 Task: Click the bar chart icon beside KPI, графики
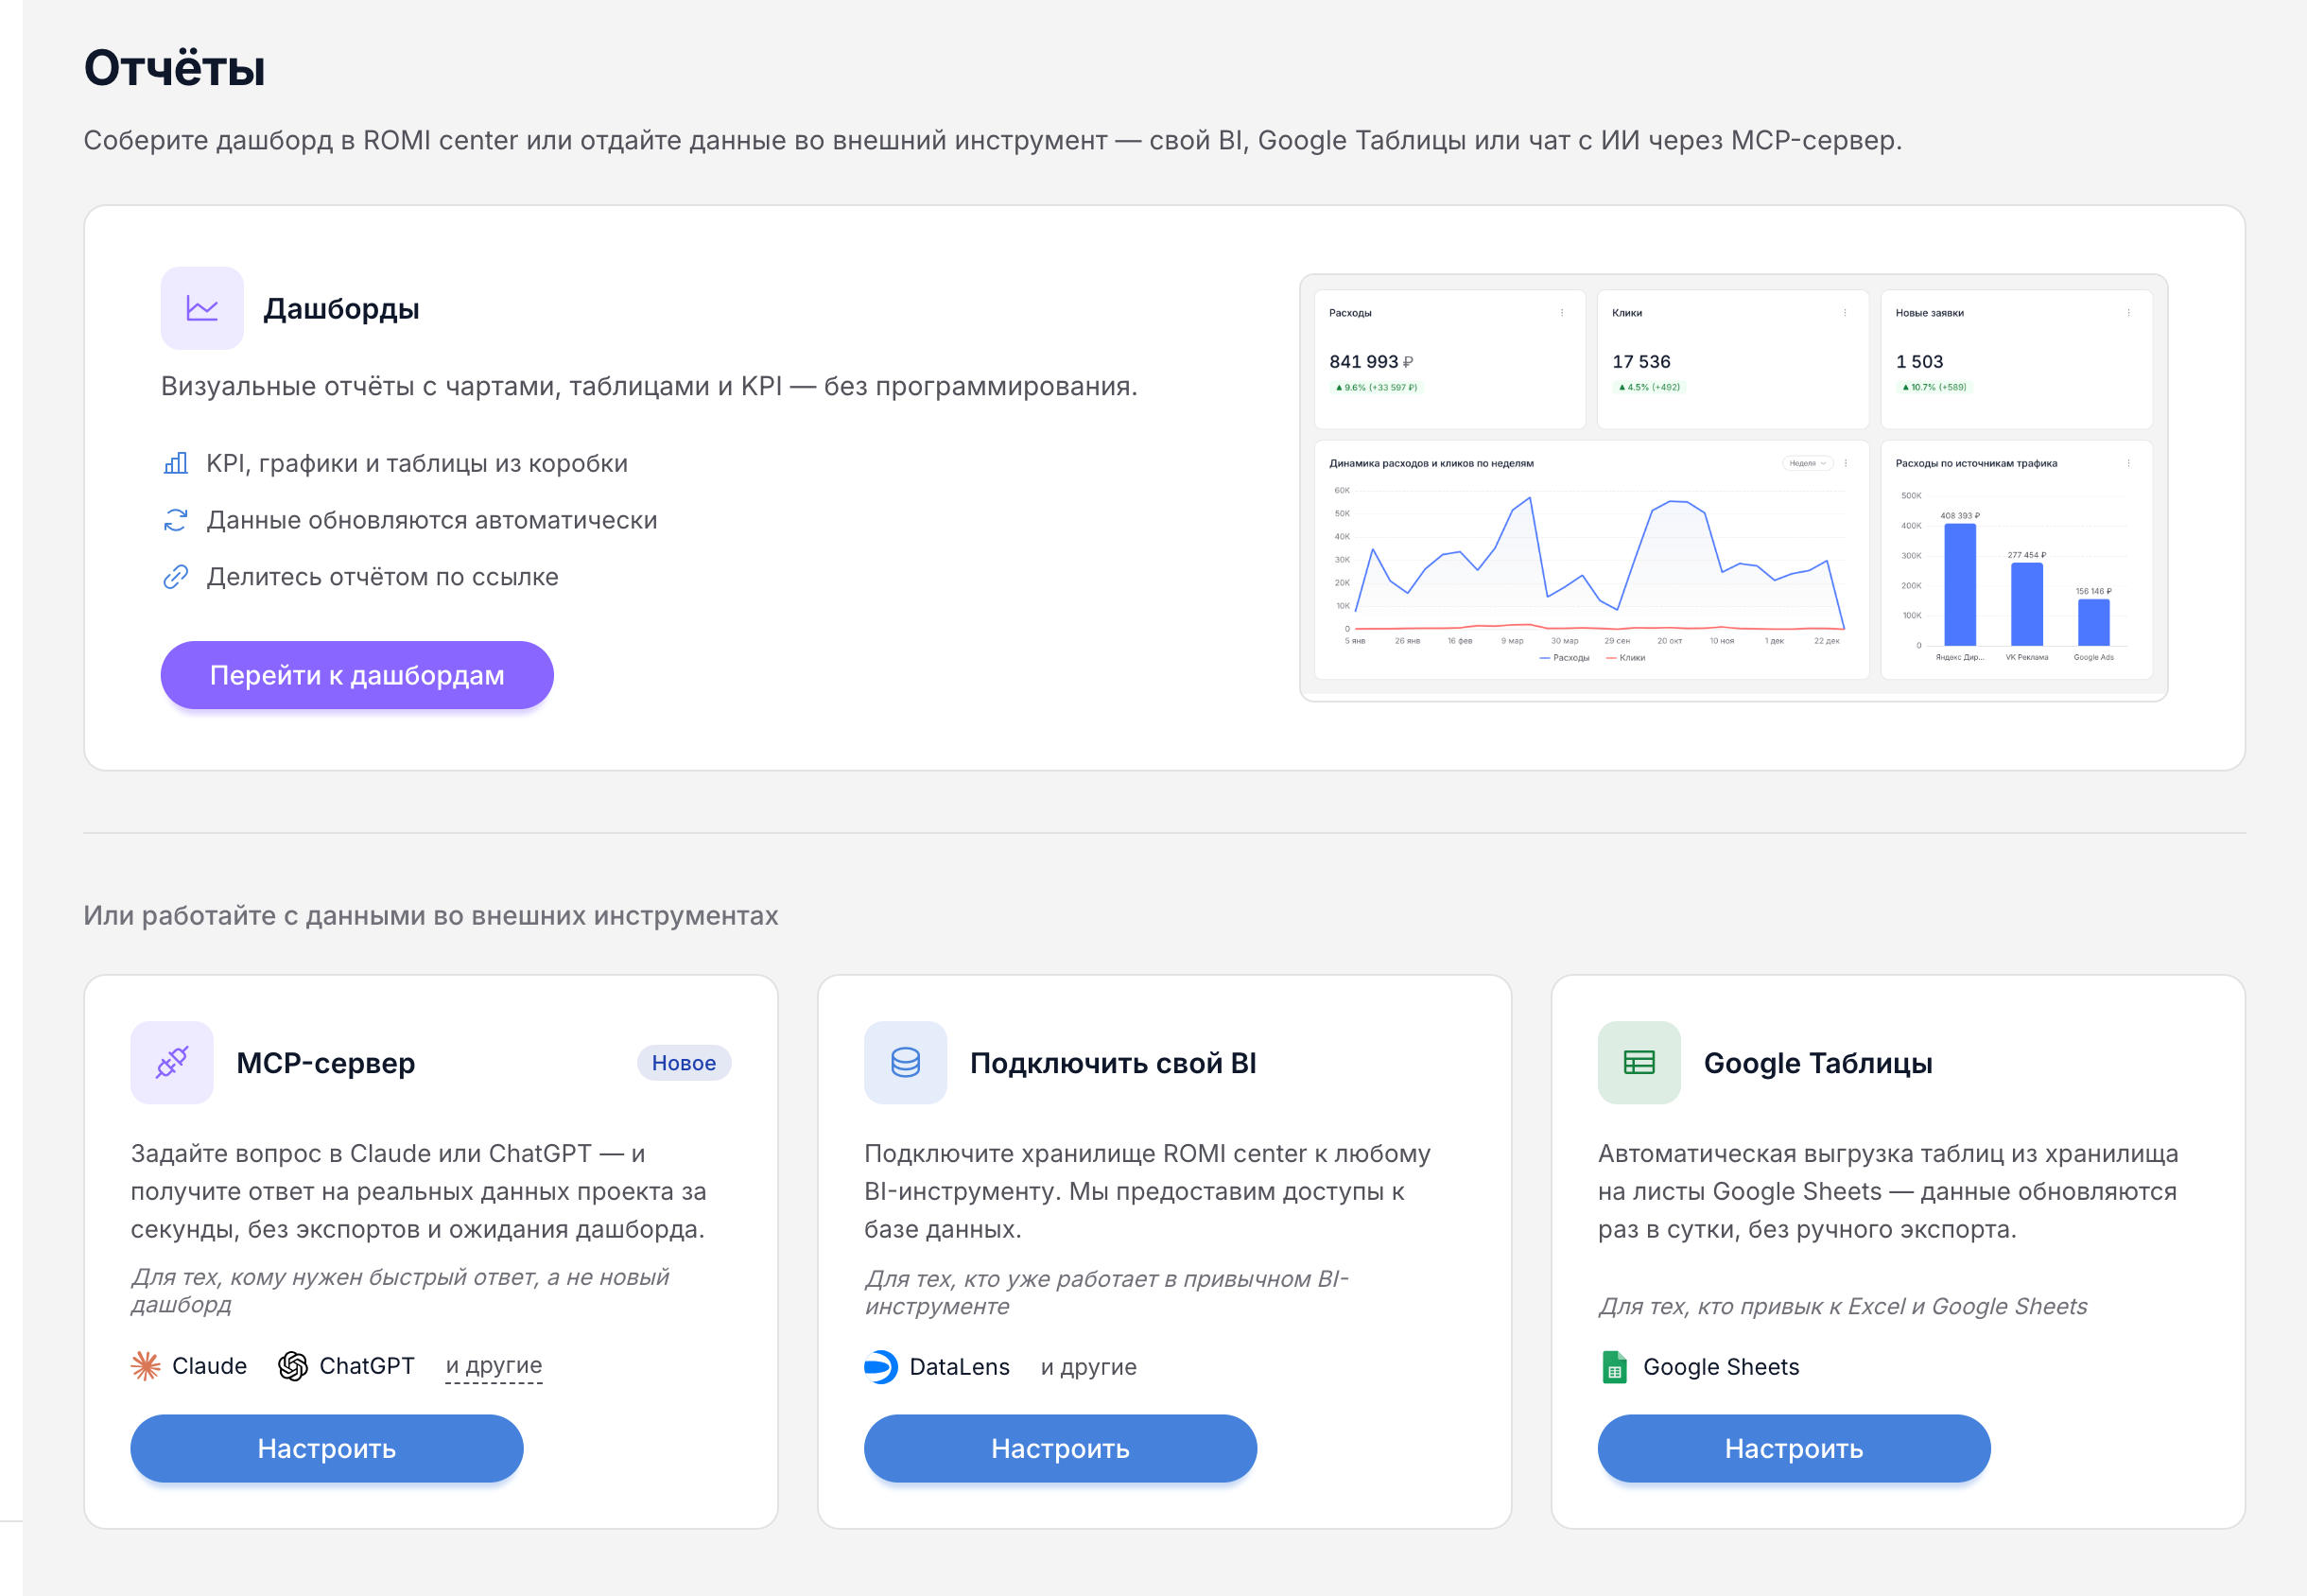[x=176, y=463]
